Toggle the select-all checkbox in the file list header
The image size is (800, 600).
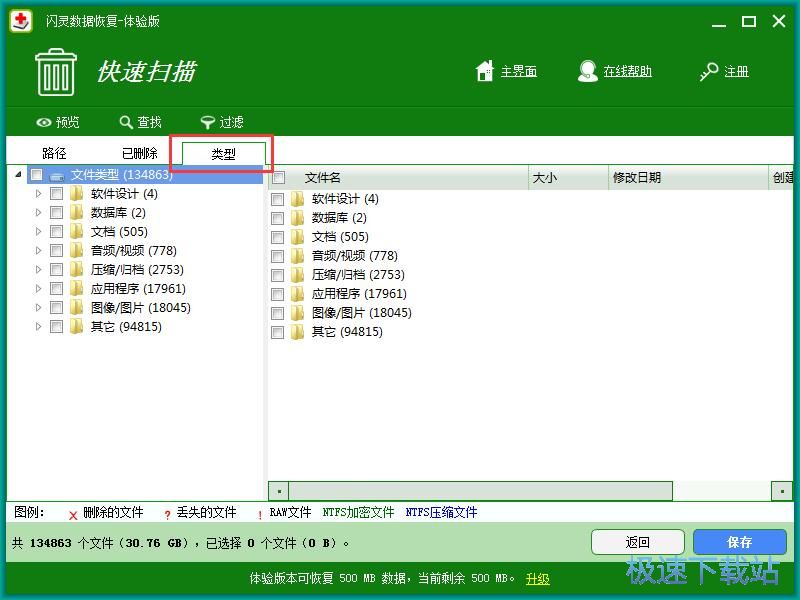click(279, 178)
